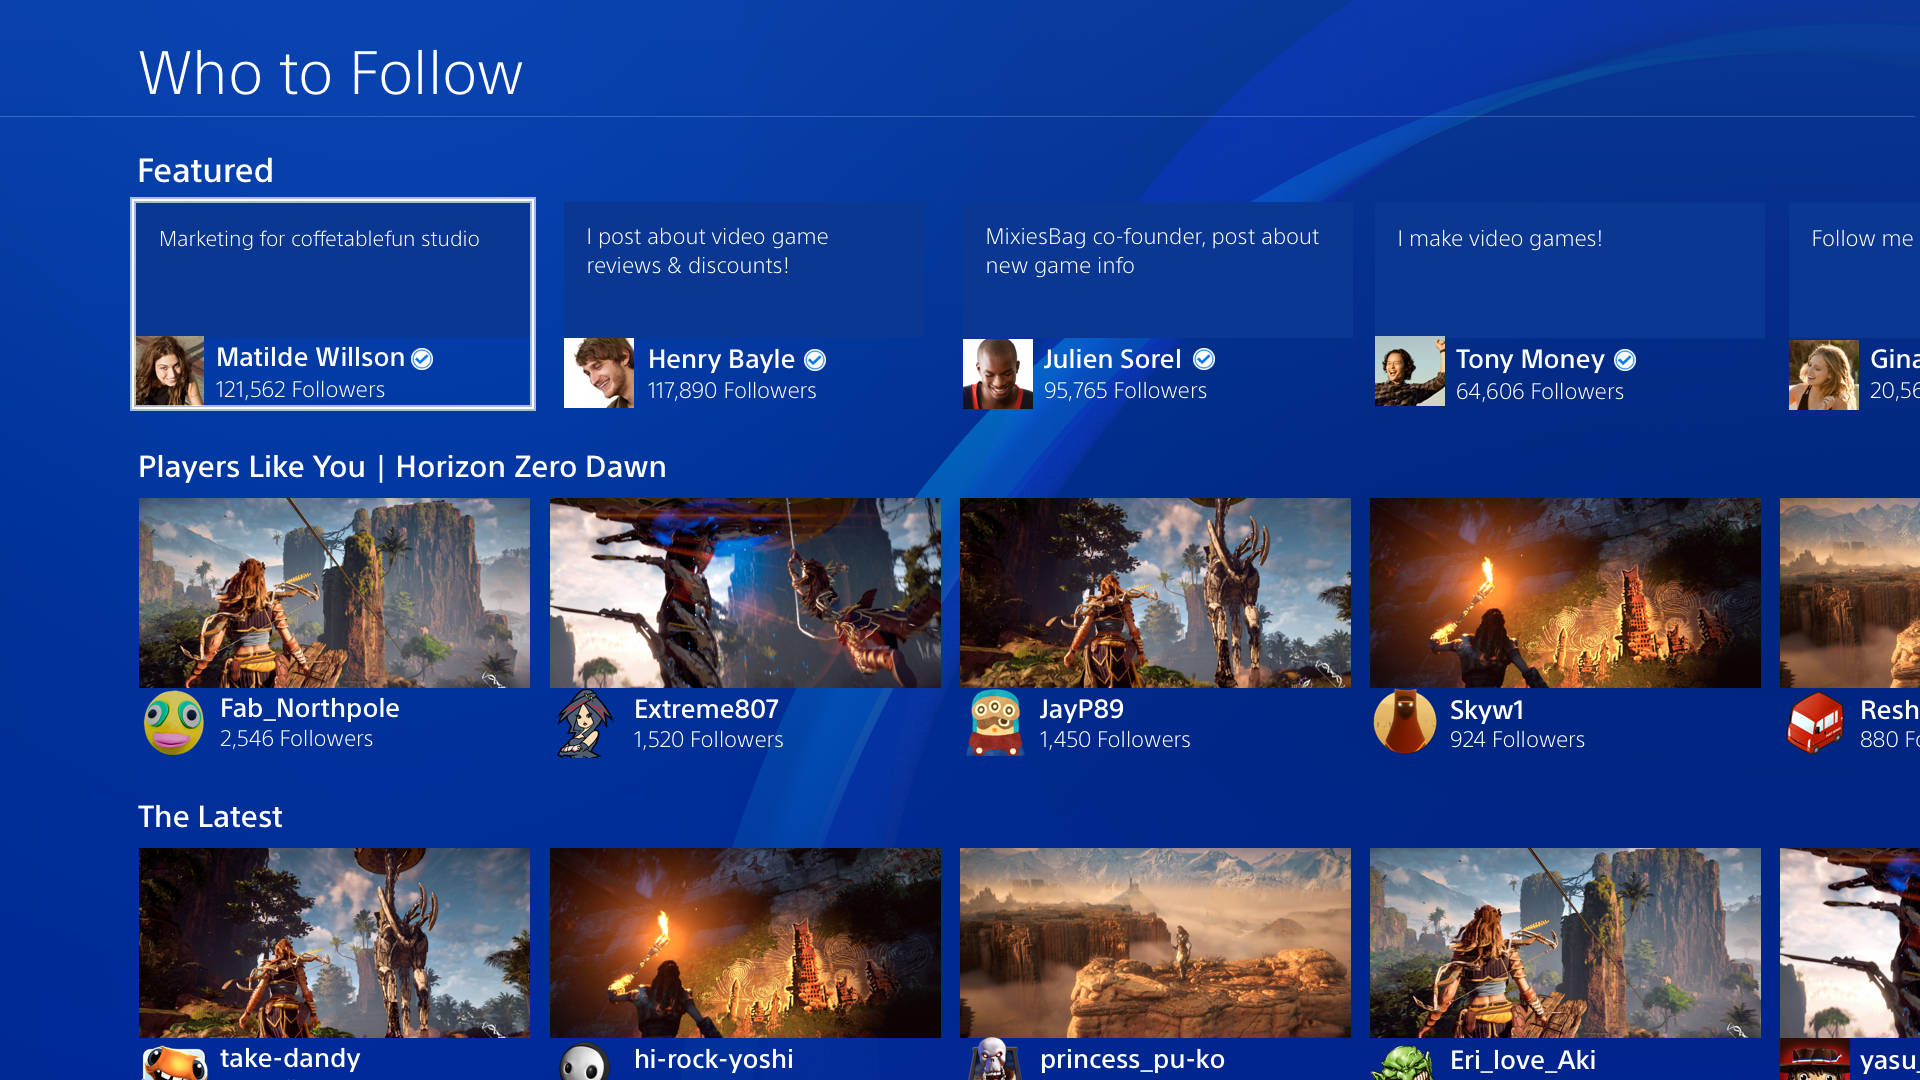
Task: Click Henry Bayle's profile photo
Action: pos(598,373)
